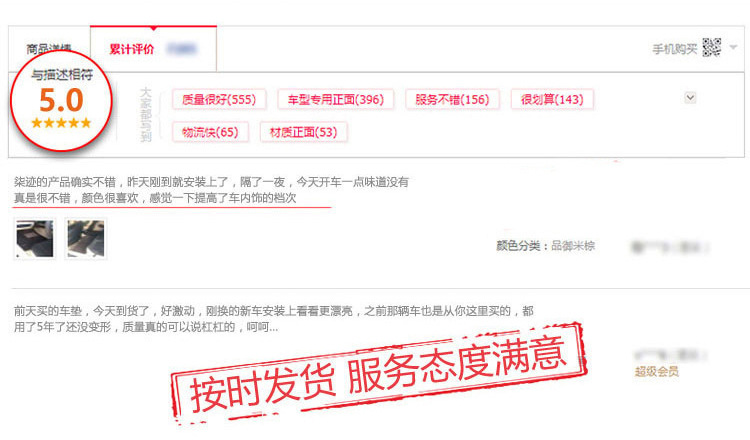Select the 车型专用正面(396) tag
The image size is (750, 440).
(x=335, y=99)
